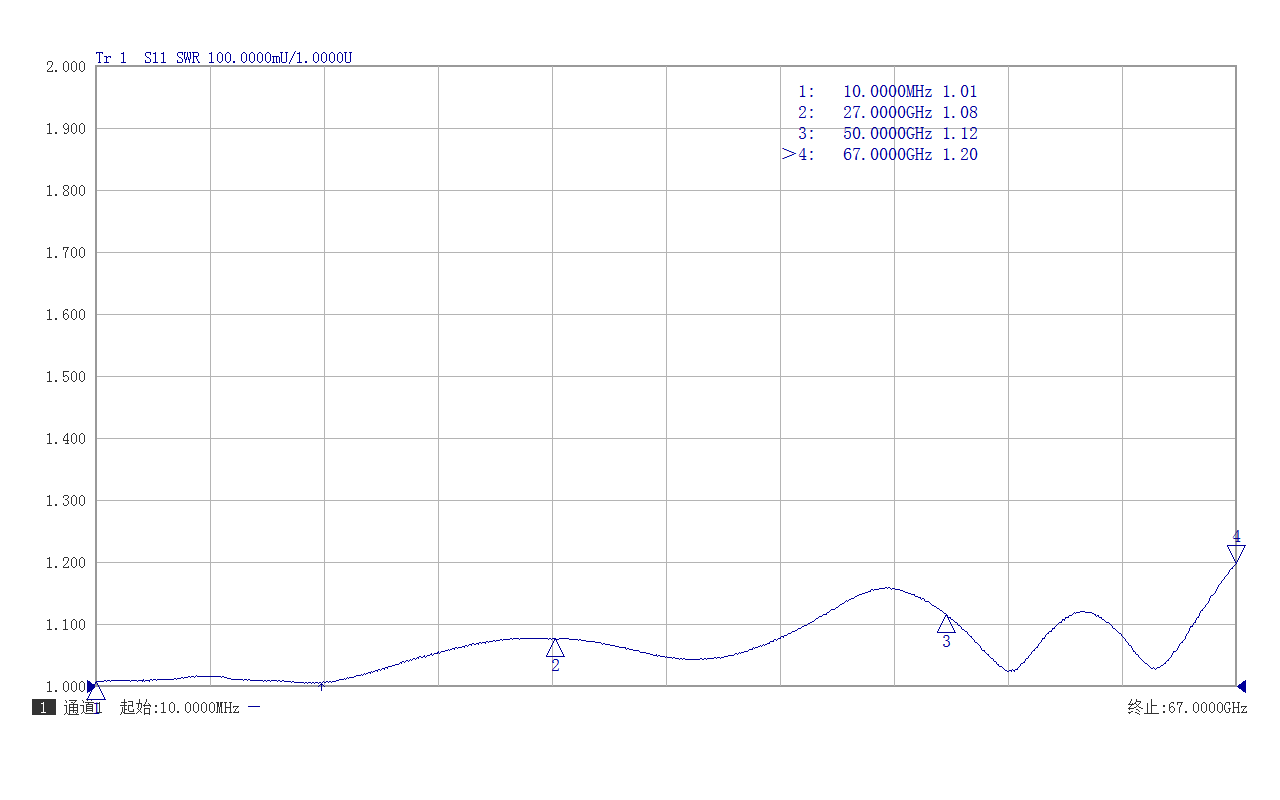Click the S11 measurement parameter label
This screenshot has height=800, width=1280.
155,58
